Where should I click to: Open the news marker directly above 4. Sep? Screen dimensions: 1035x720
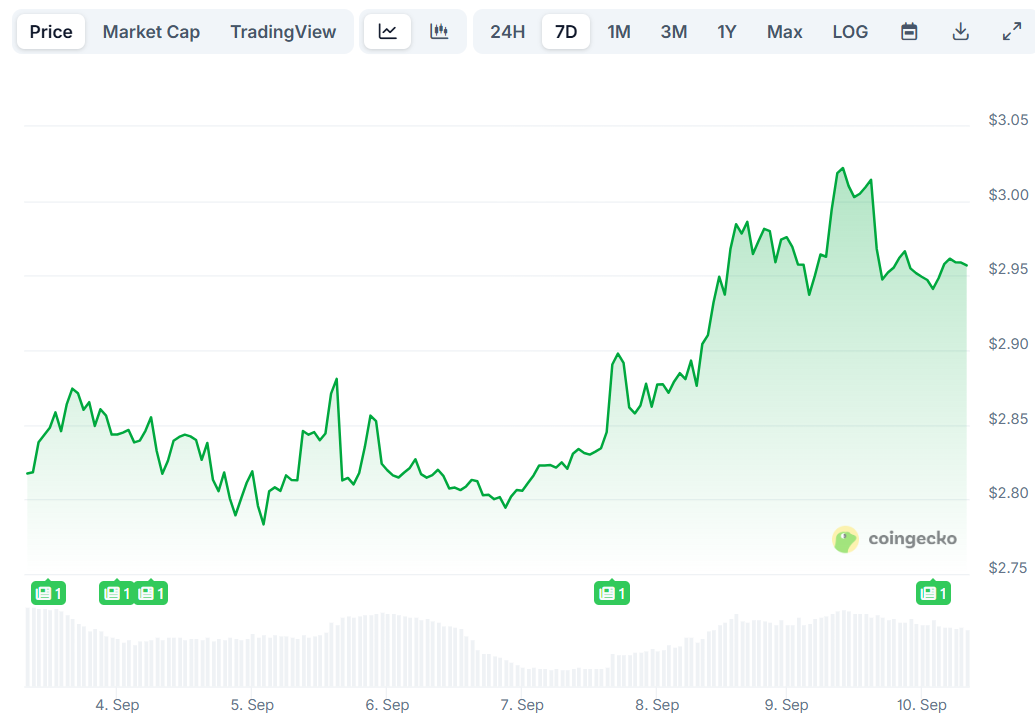(x=117, y=593)
